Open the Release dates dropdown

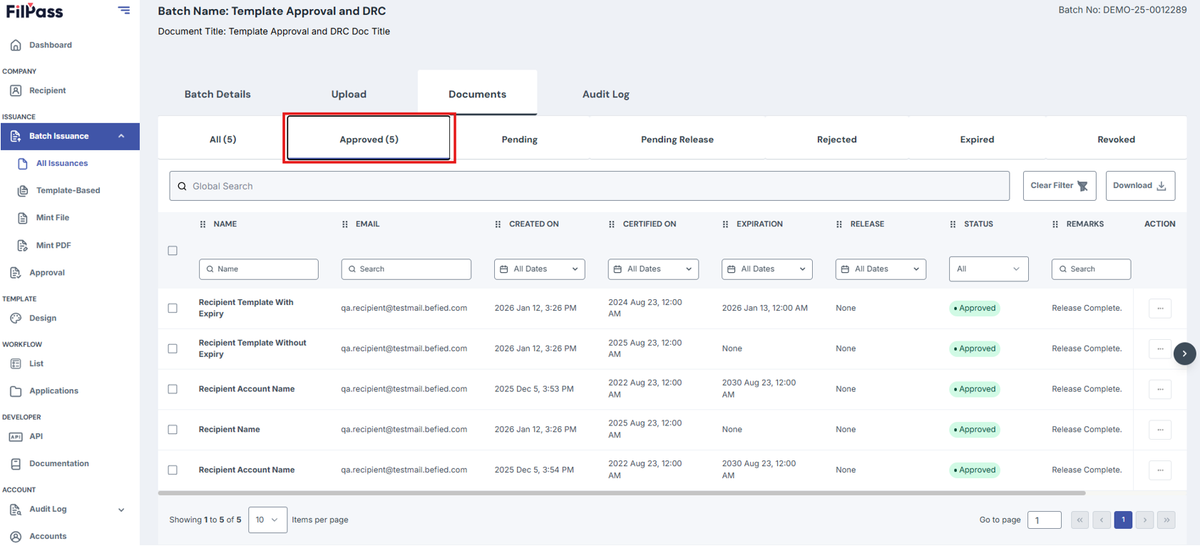click(x=881, y=269)
